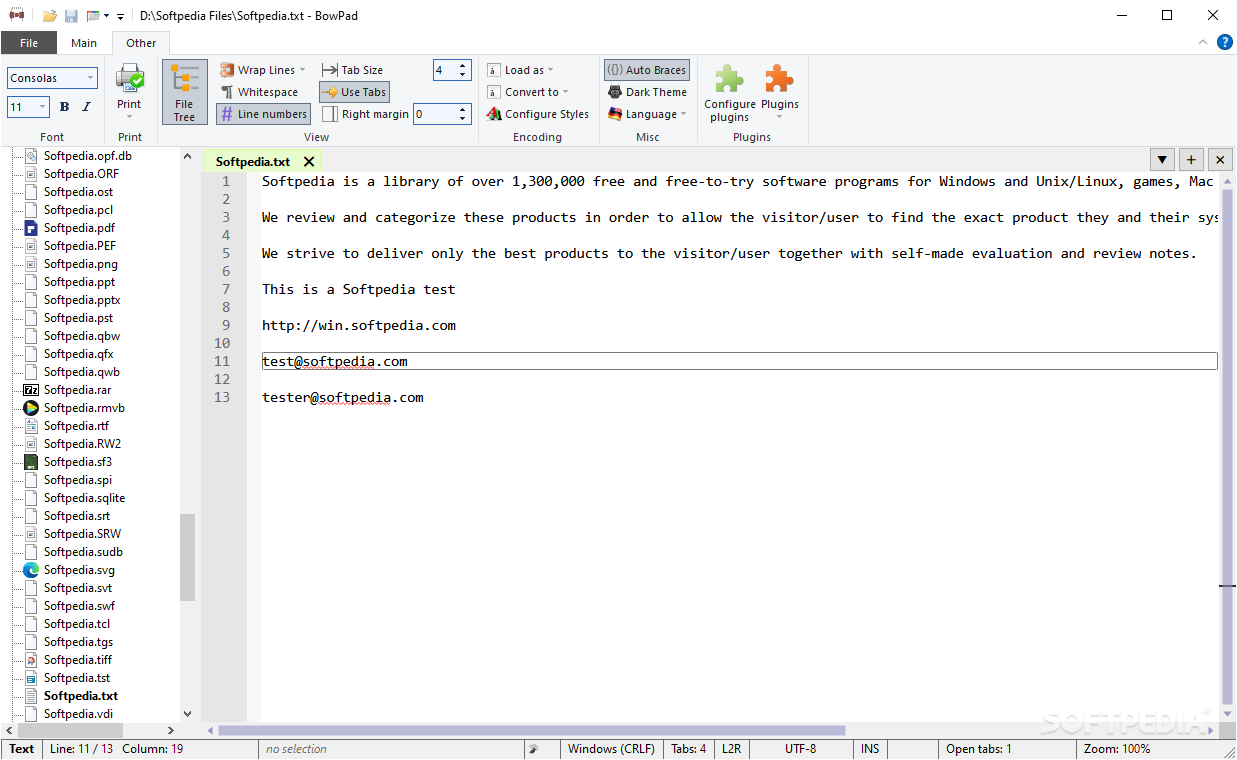This screenshot has width=1237, height=760.
Task: Open the Language dropdown
Action: click(646, 114)
